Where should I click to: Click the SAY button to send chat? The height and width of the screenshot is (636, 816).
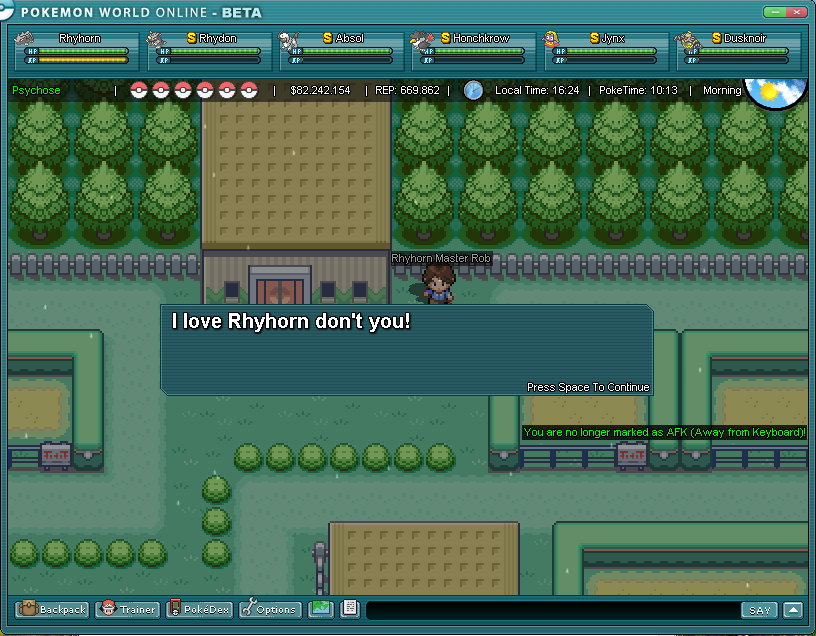760,610
